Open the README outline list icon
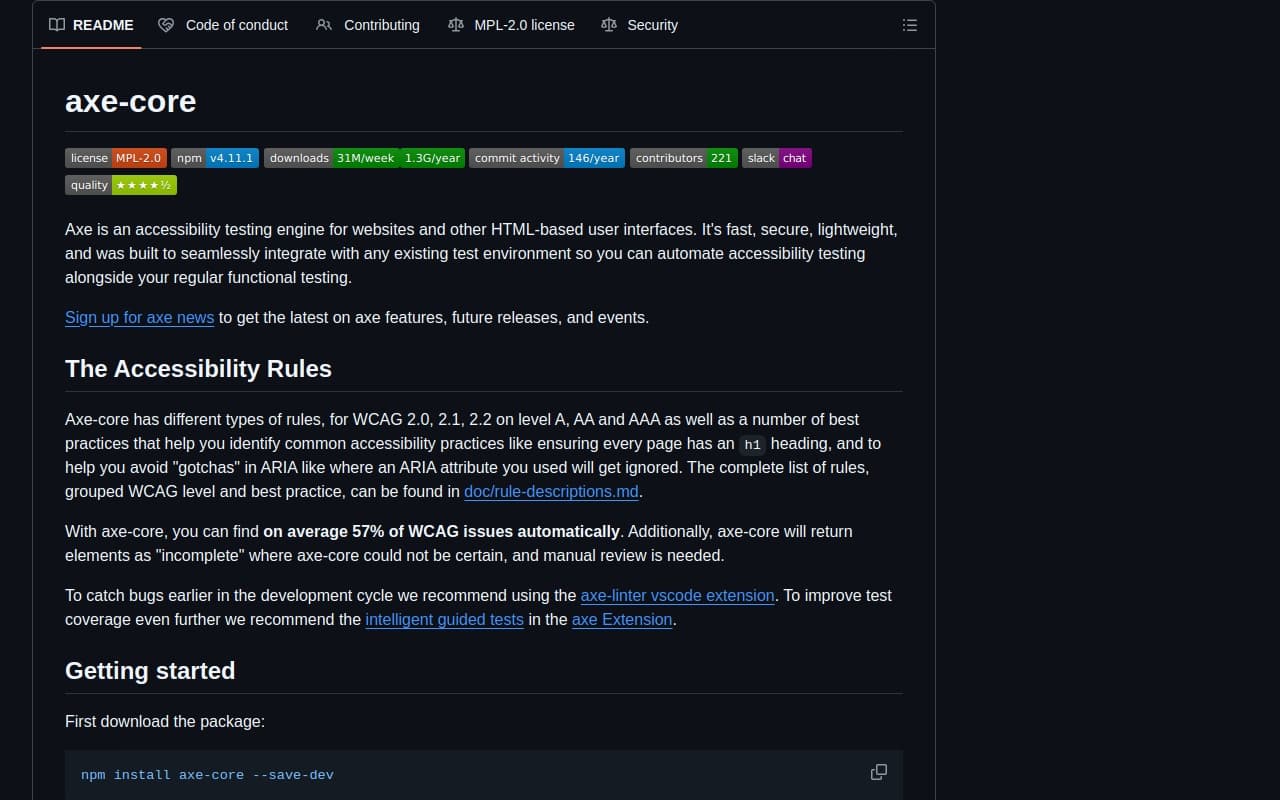 pos(909,25)
